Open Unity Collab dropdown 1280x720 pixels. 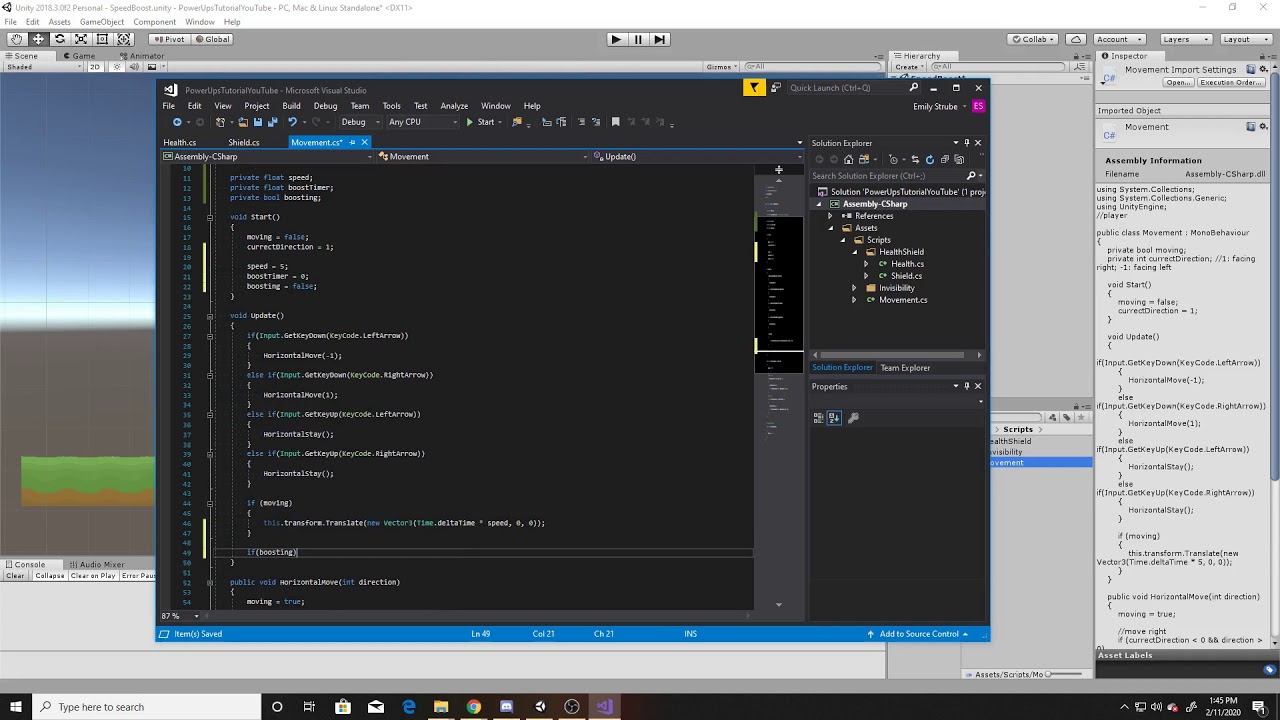coord(1034,39)
